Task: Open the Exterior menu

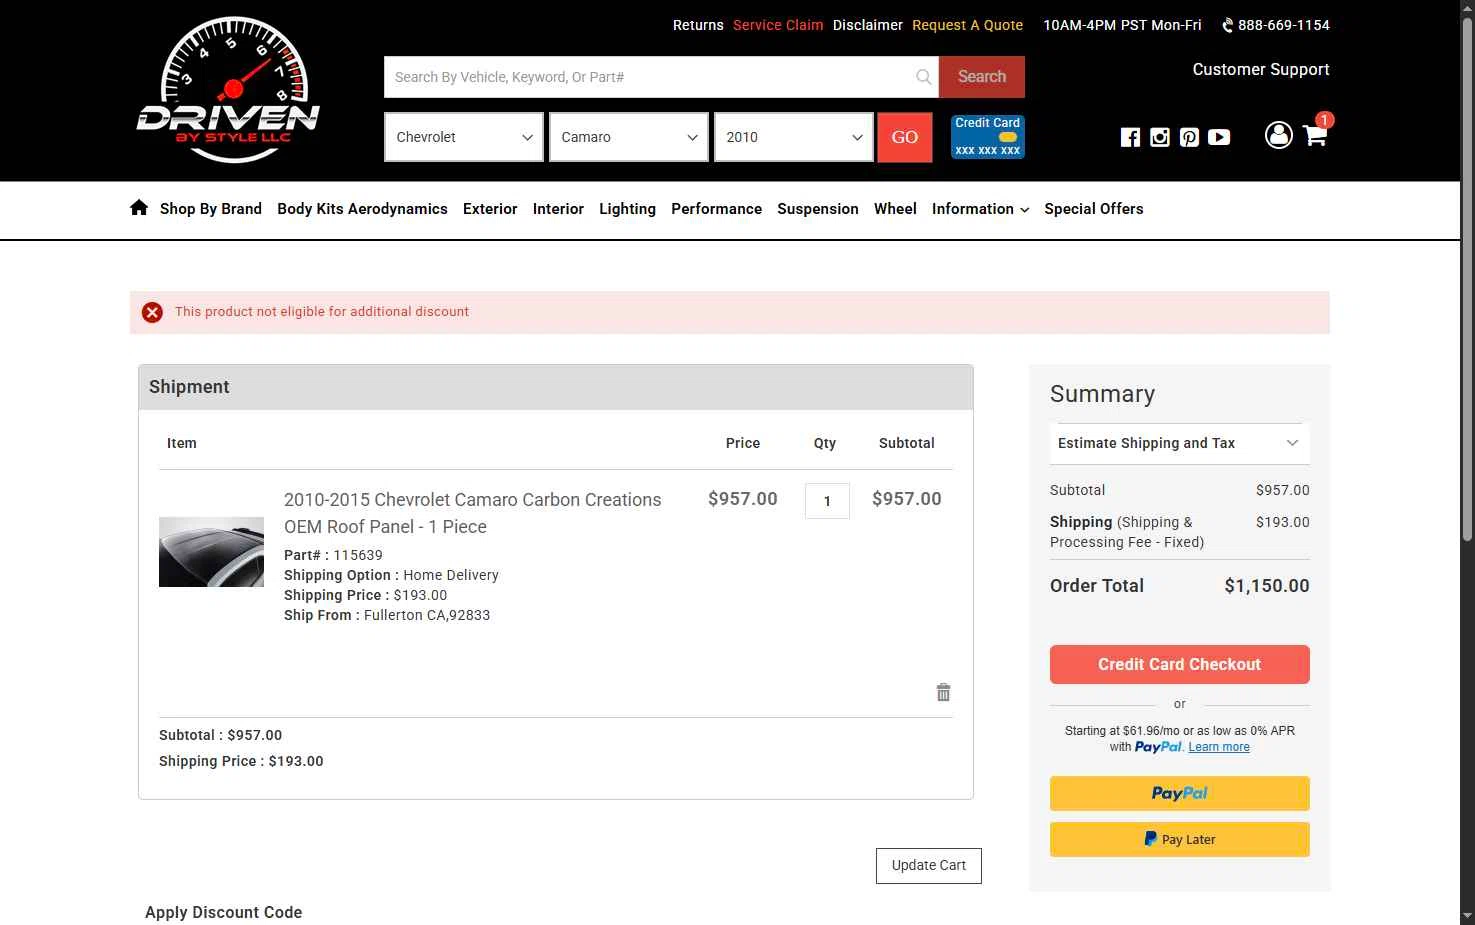Action: click(490, 209)
